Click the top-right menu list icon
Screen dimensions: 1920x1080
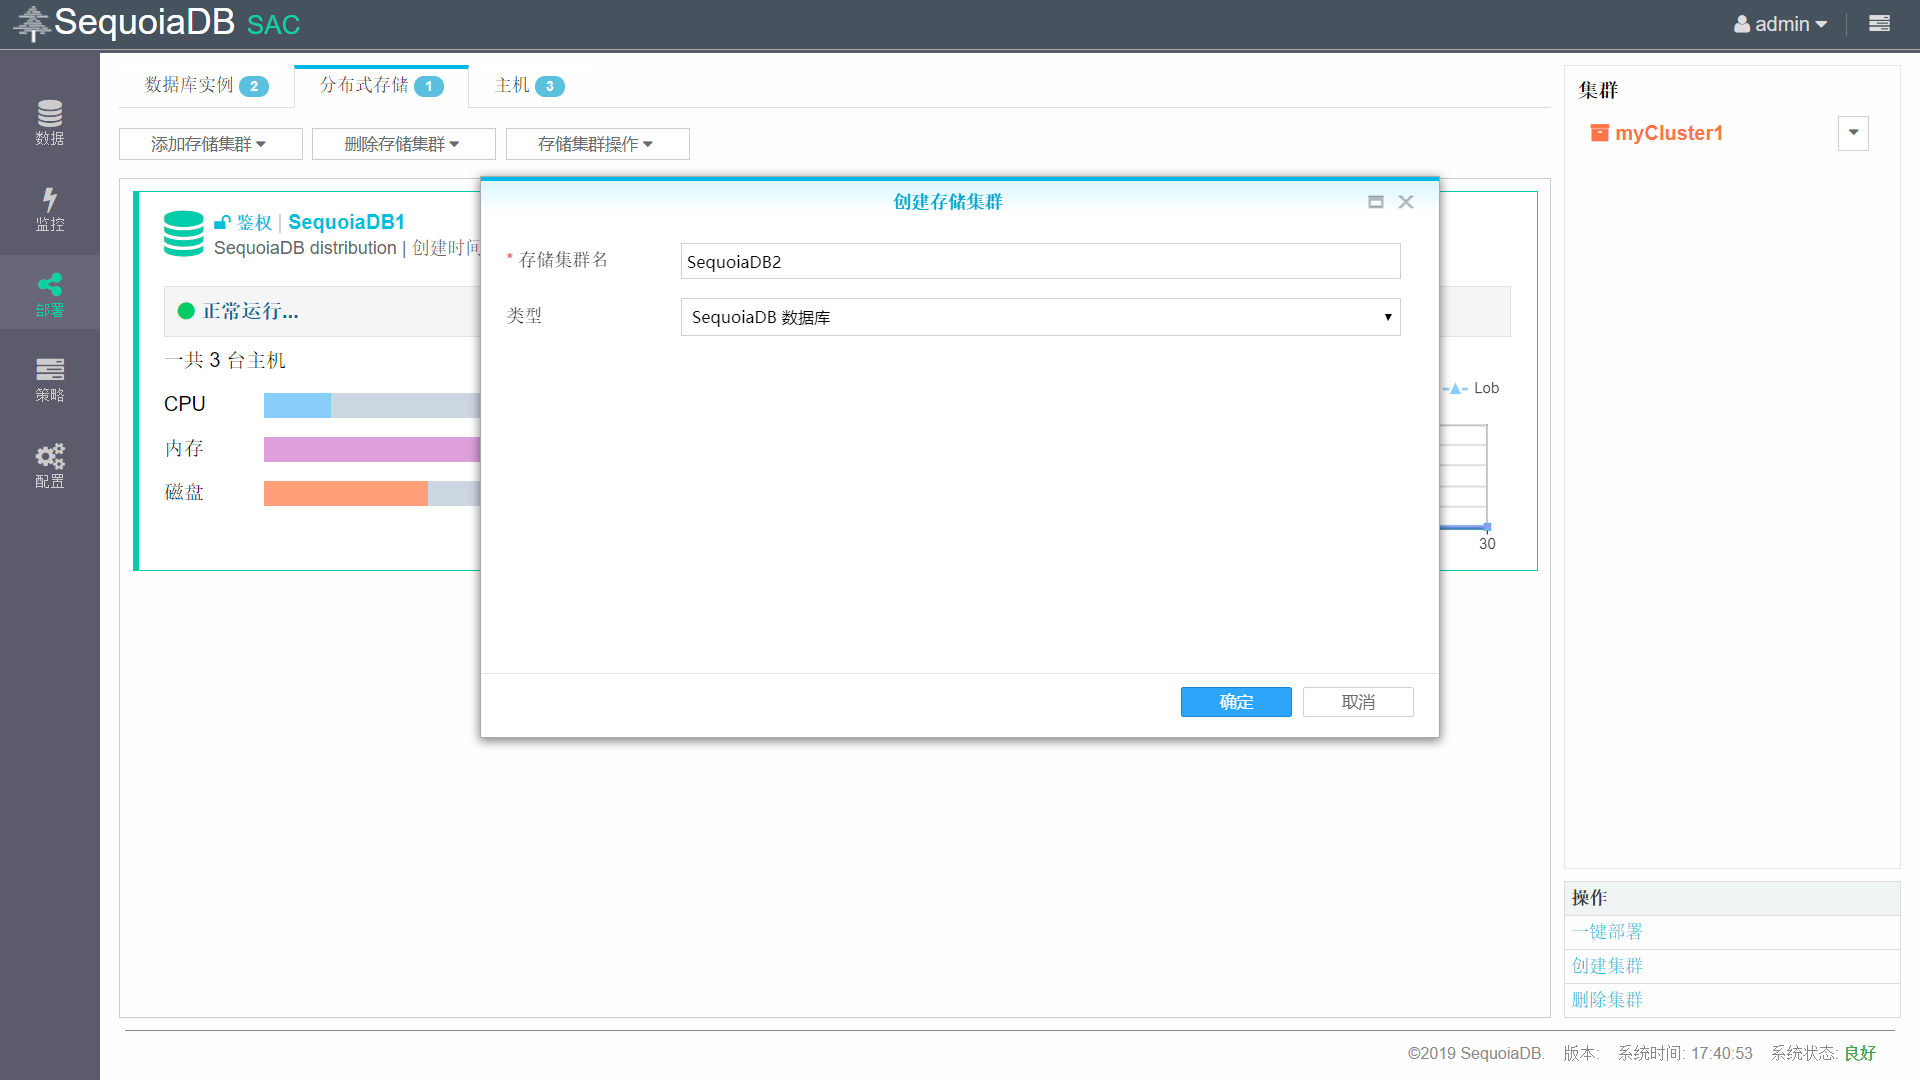click(1879, 24)
